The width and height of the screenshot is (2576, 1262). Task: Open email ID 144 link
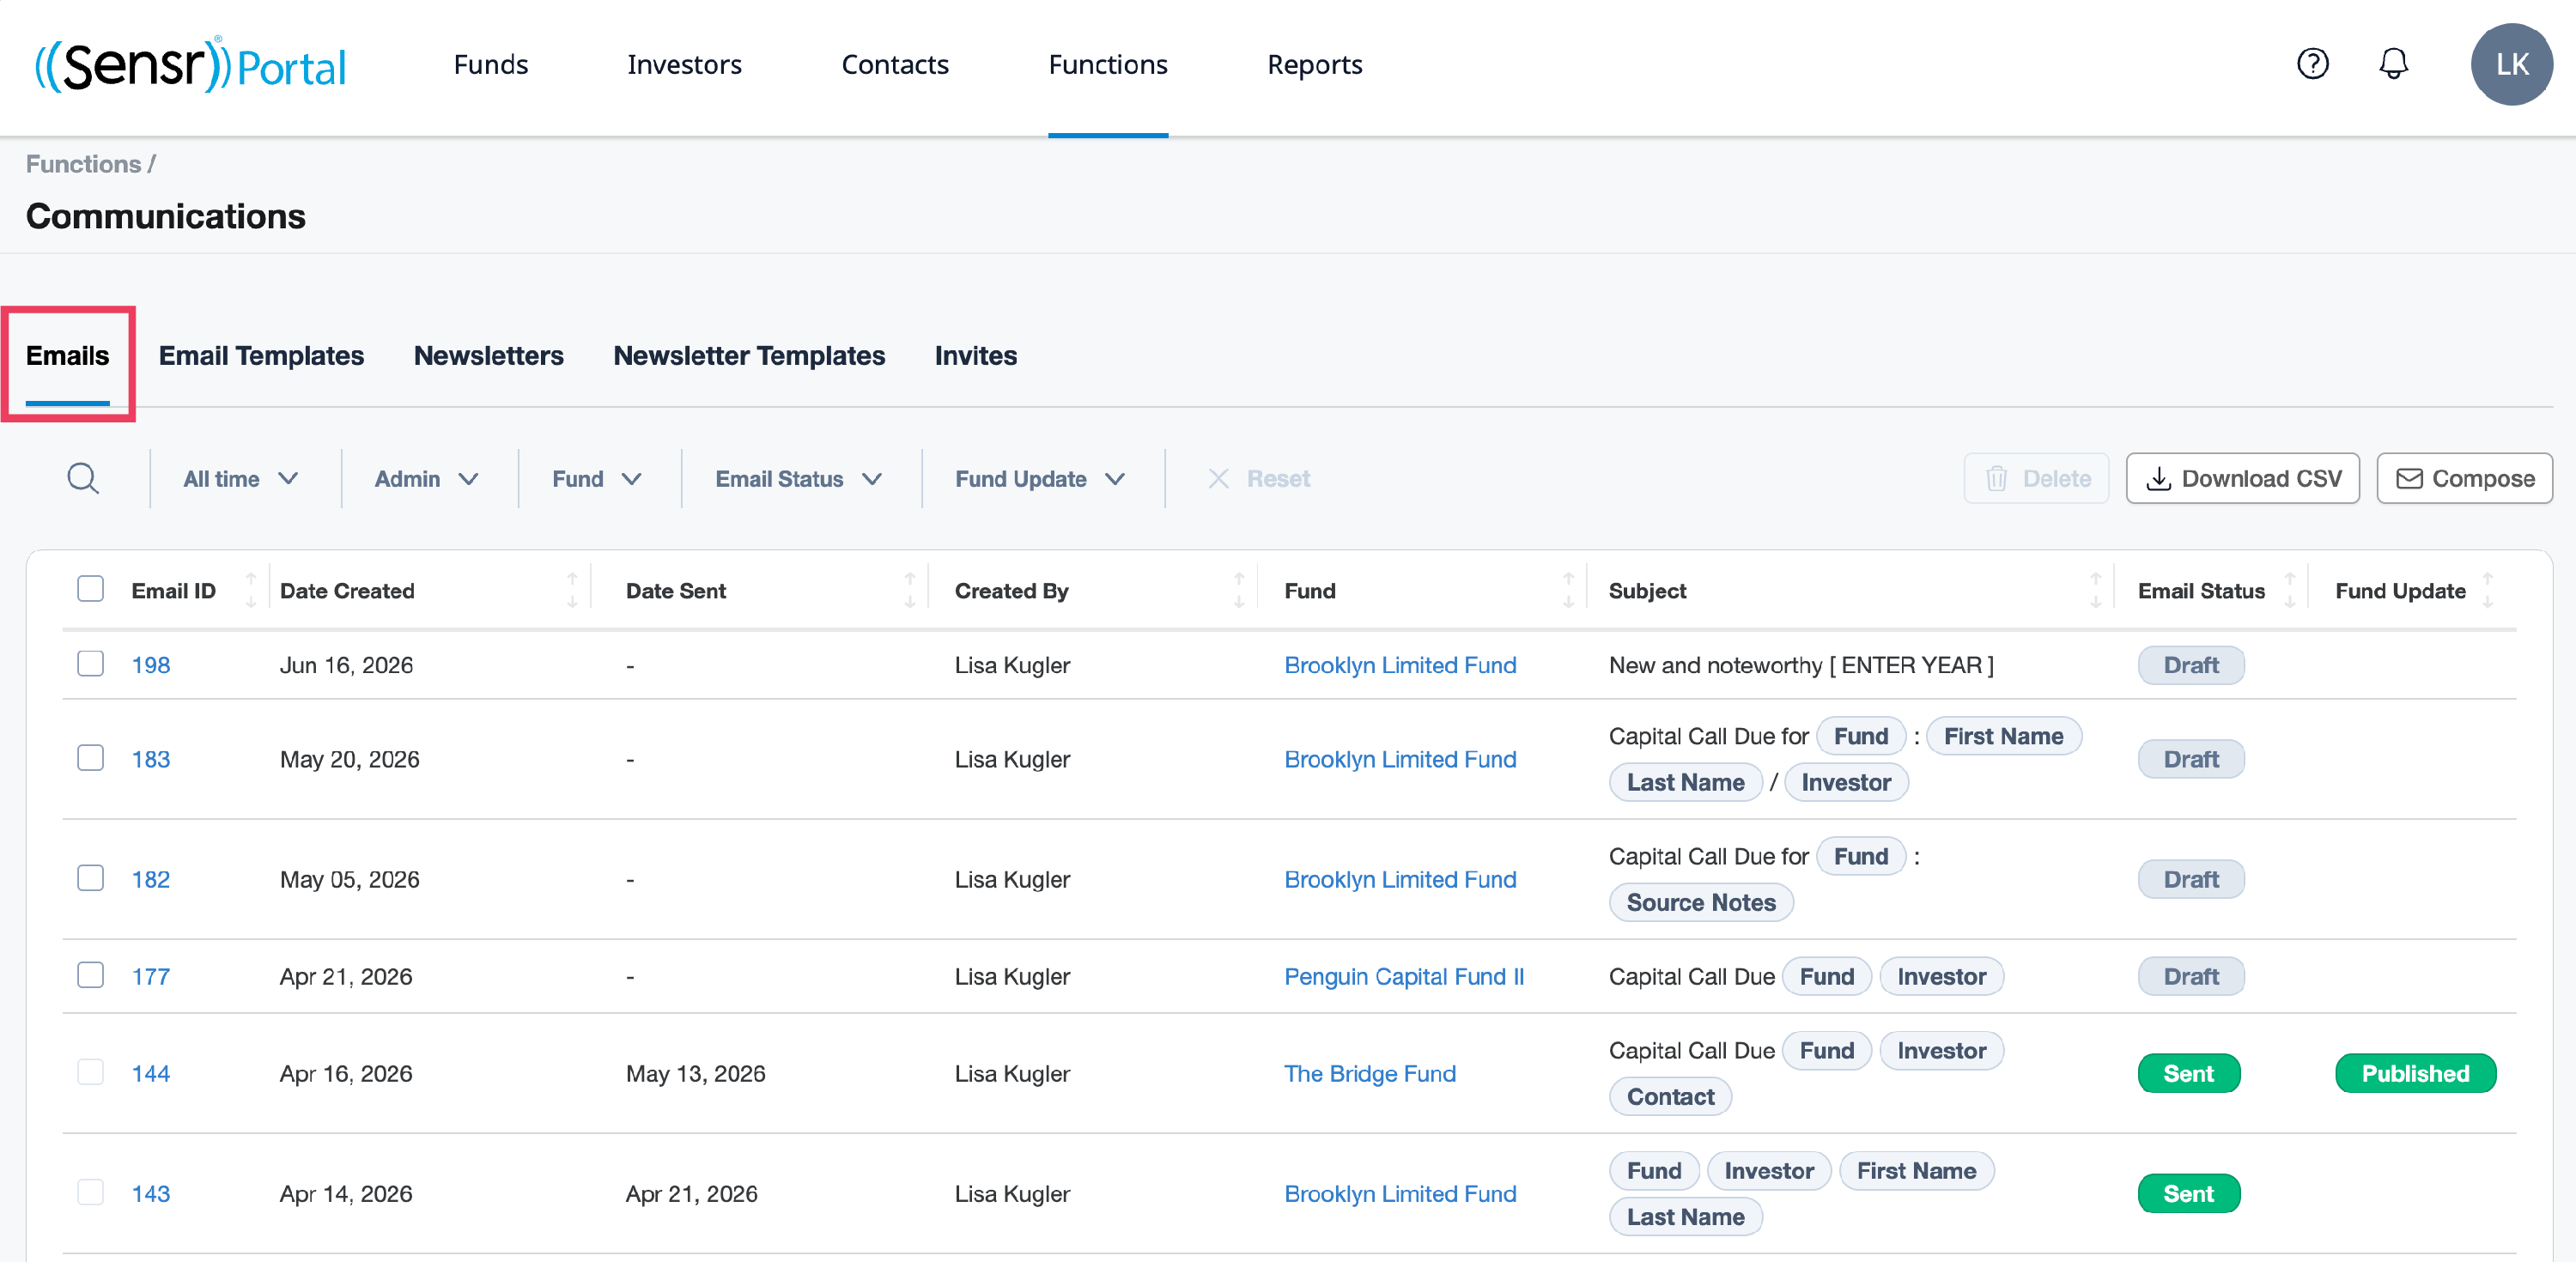pos(151,1073)
